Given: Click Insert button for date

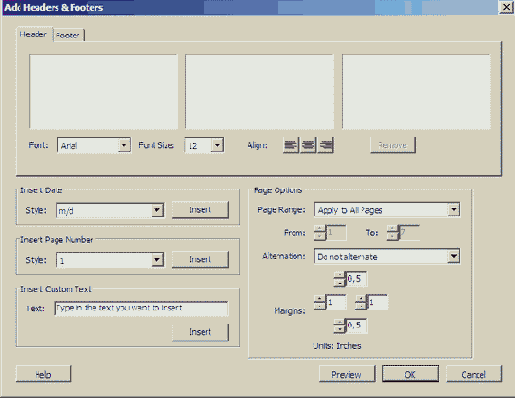Looking at the screenshot, I should click(200, 210).
